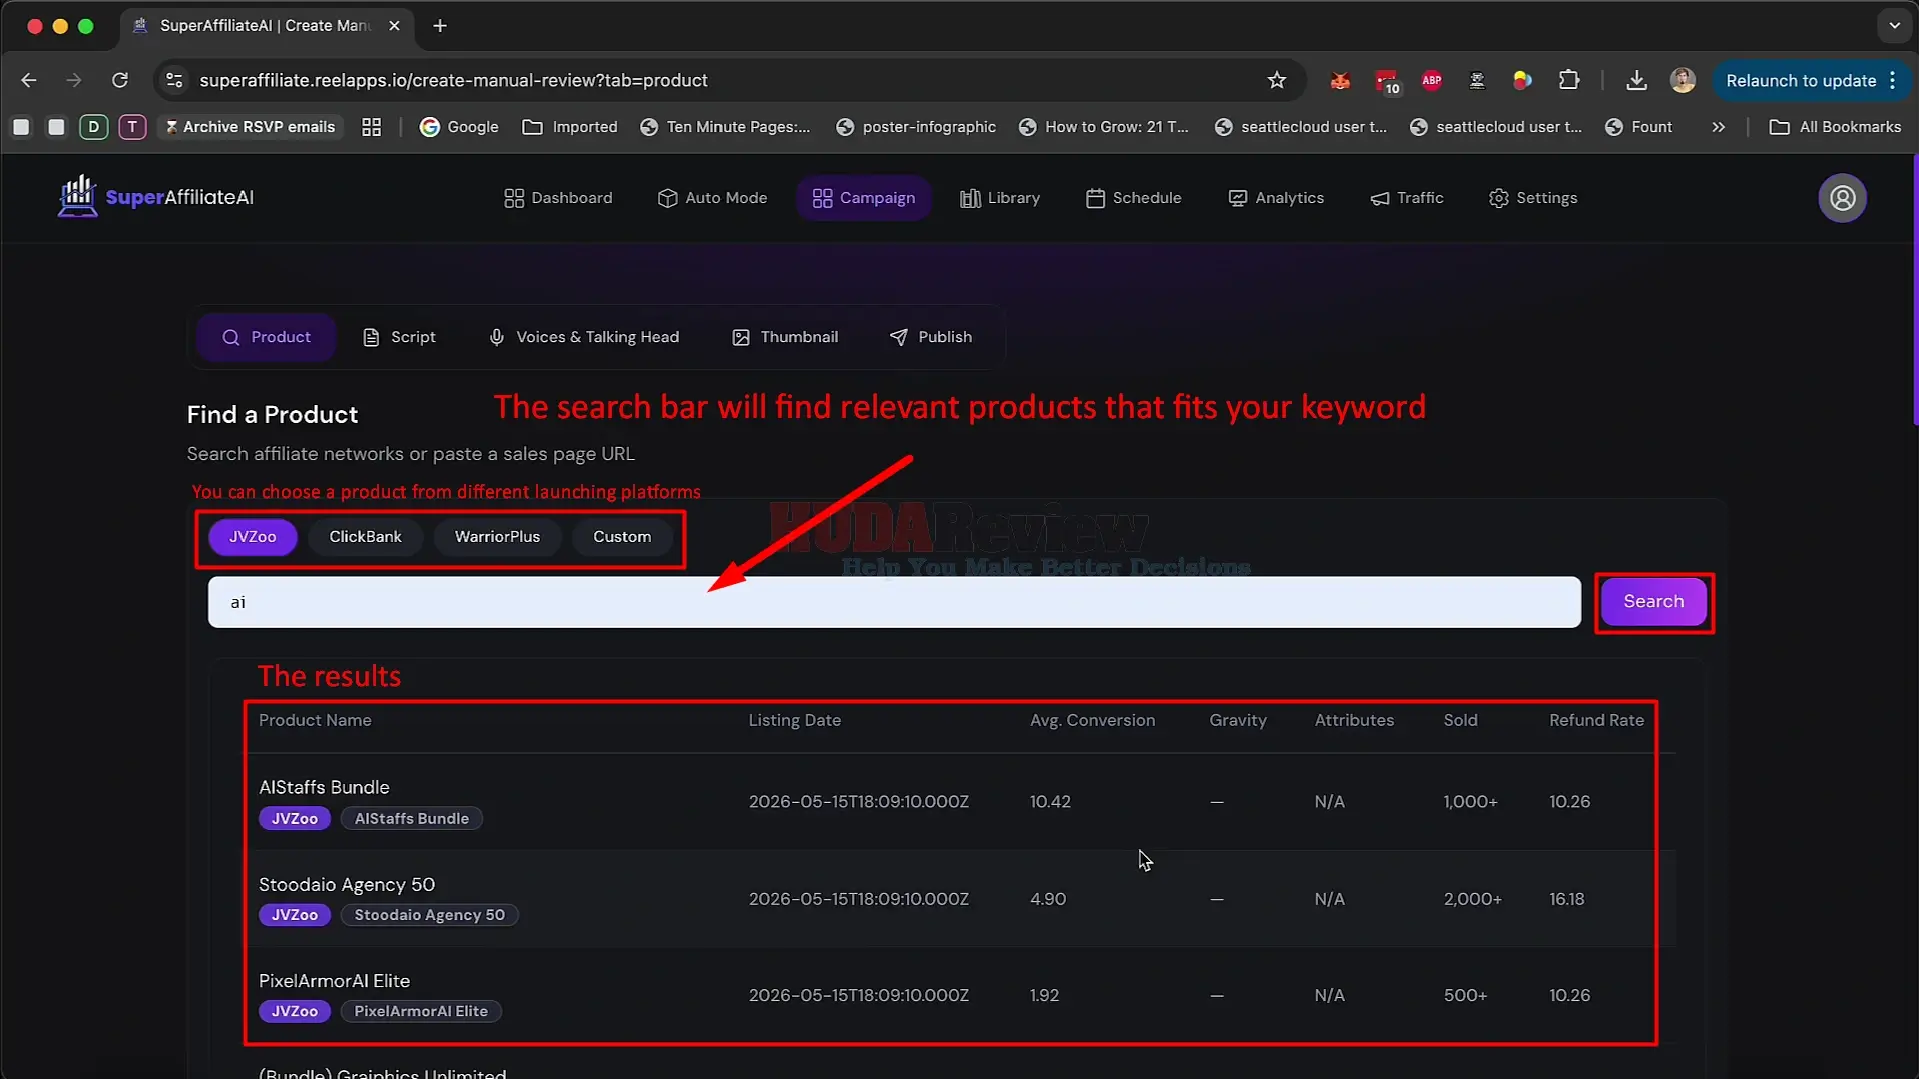Select the AIStaffs Bundle product name
The height and width of the screenshot is (1079, 1919).
[x=324, y=788]
